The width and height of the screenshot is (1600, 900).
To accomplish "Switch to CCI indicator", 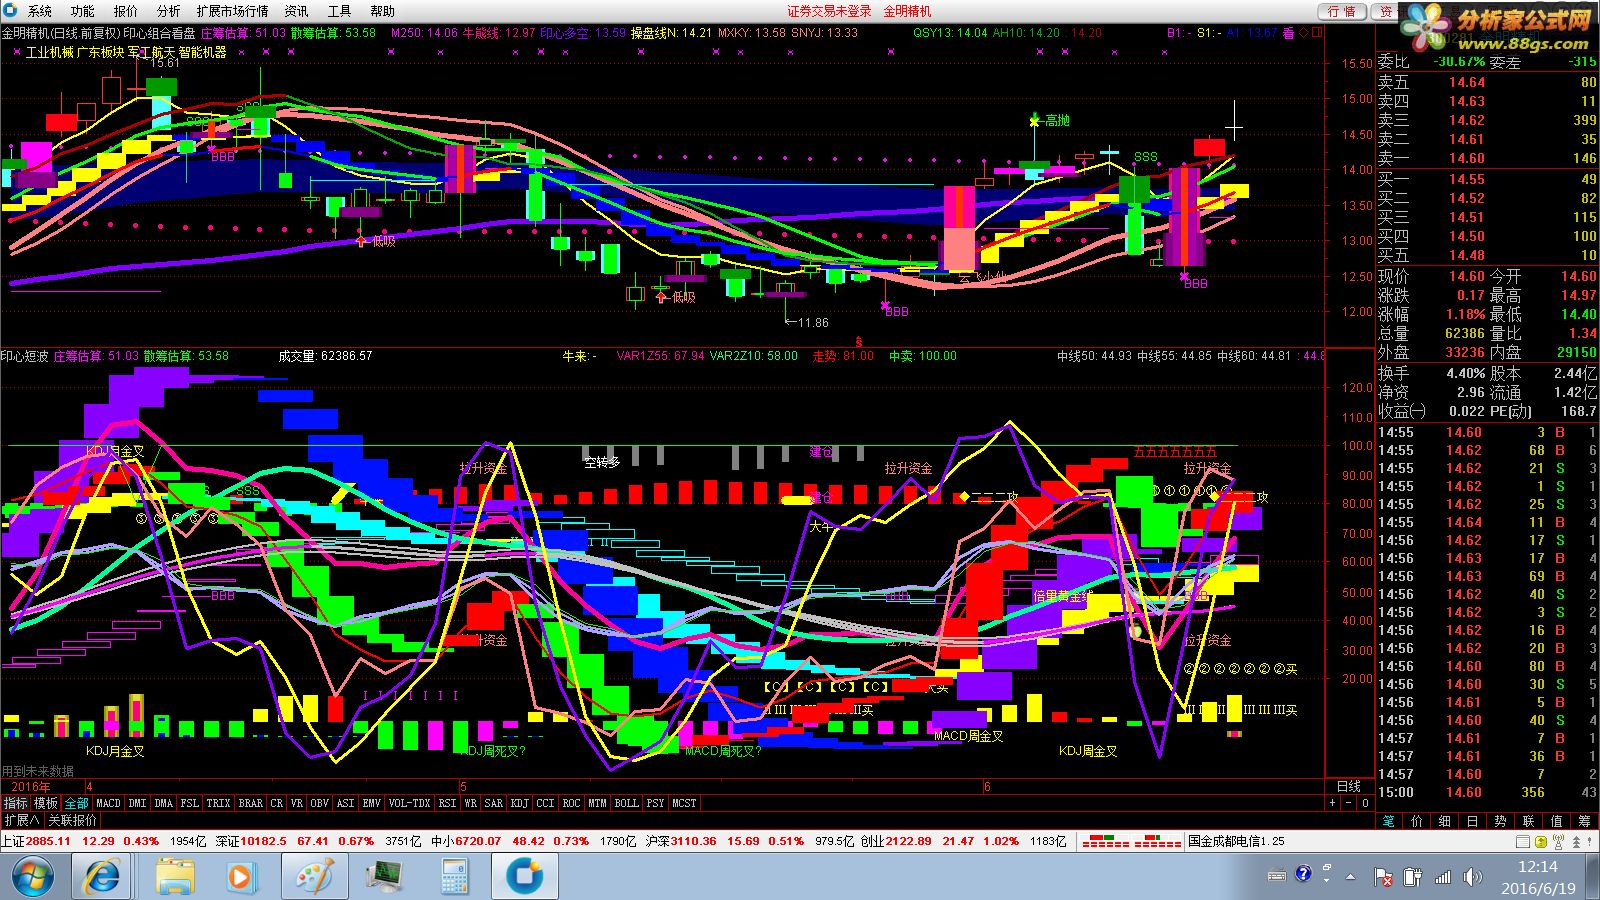I will (545, 803).
